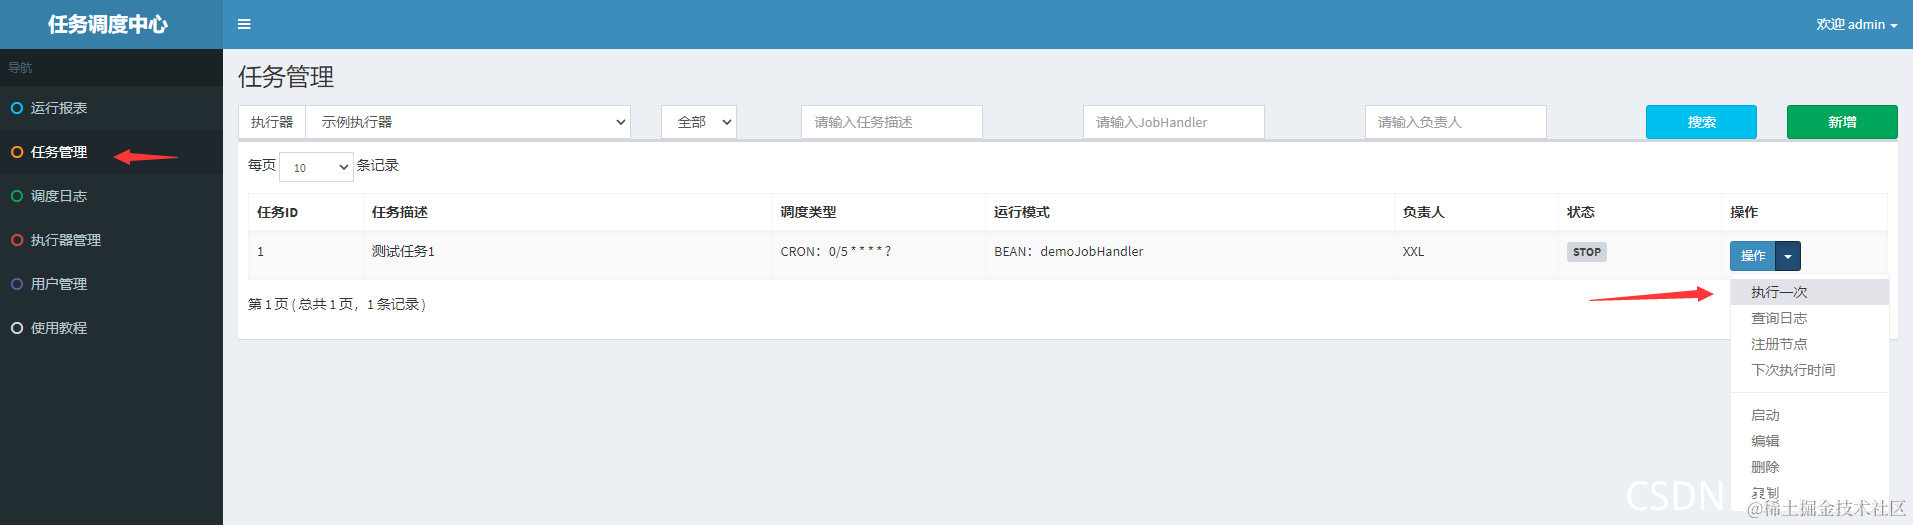Viewport: 1913px width, 525px height.
Task: Click the 任务调度中心 logo title
Action: tap(108, 24)
